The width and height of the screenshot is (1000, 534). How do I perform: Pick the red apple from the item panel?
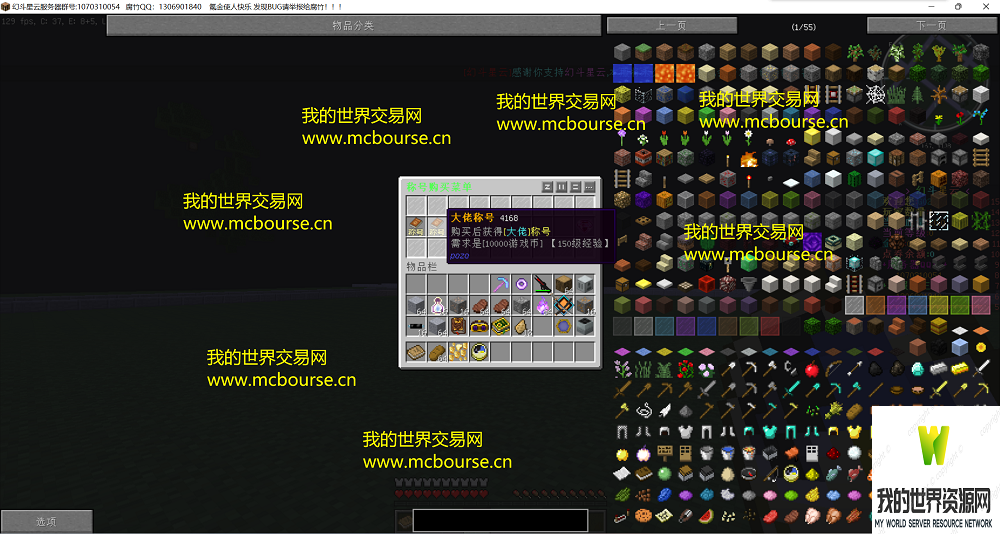click(x=812, y=369)
